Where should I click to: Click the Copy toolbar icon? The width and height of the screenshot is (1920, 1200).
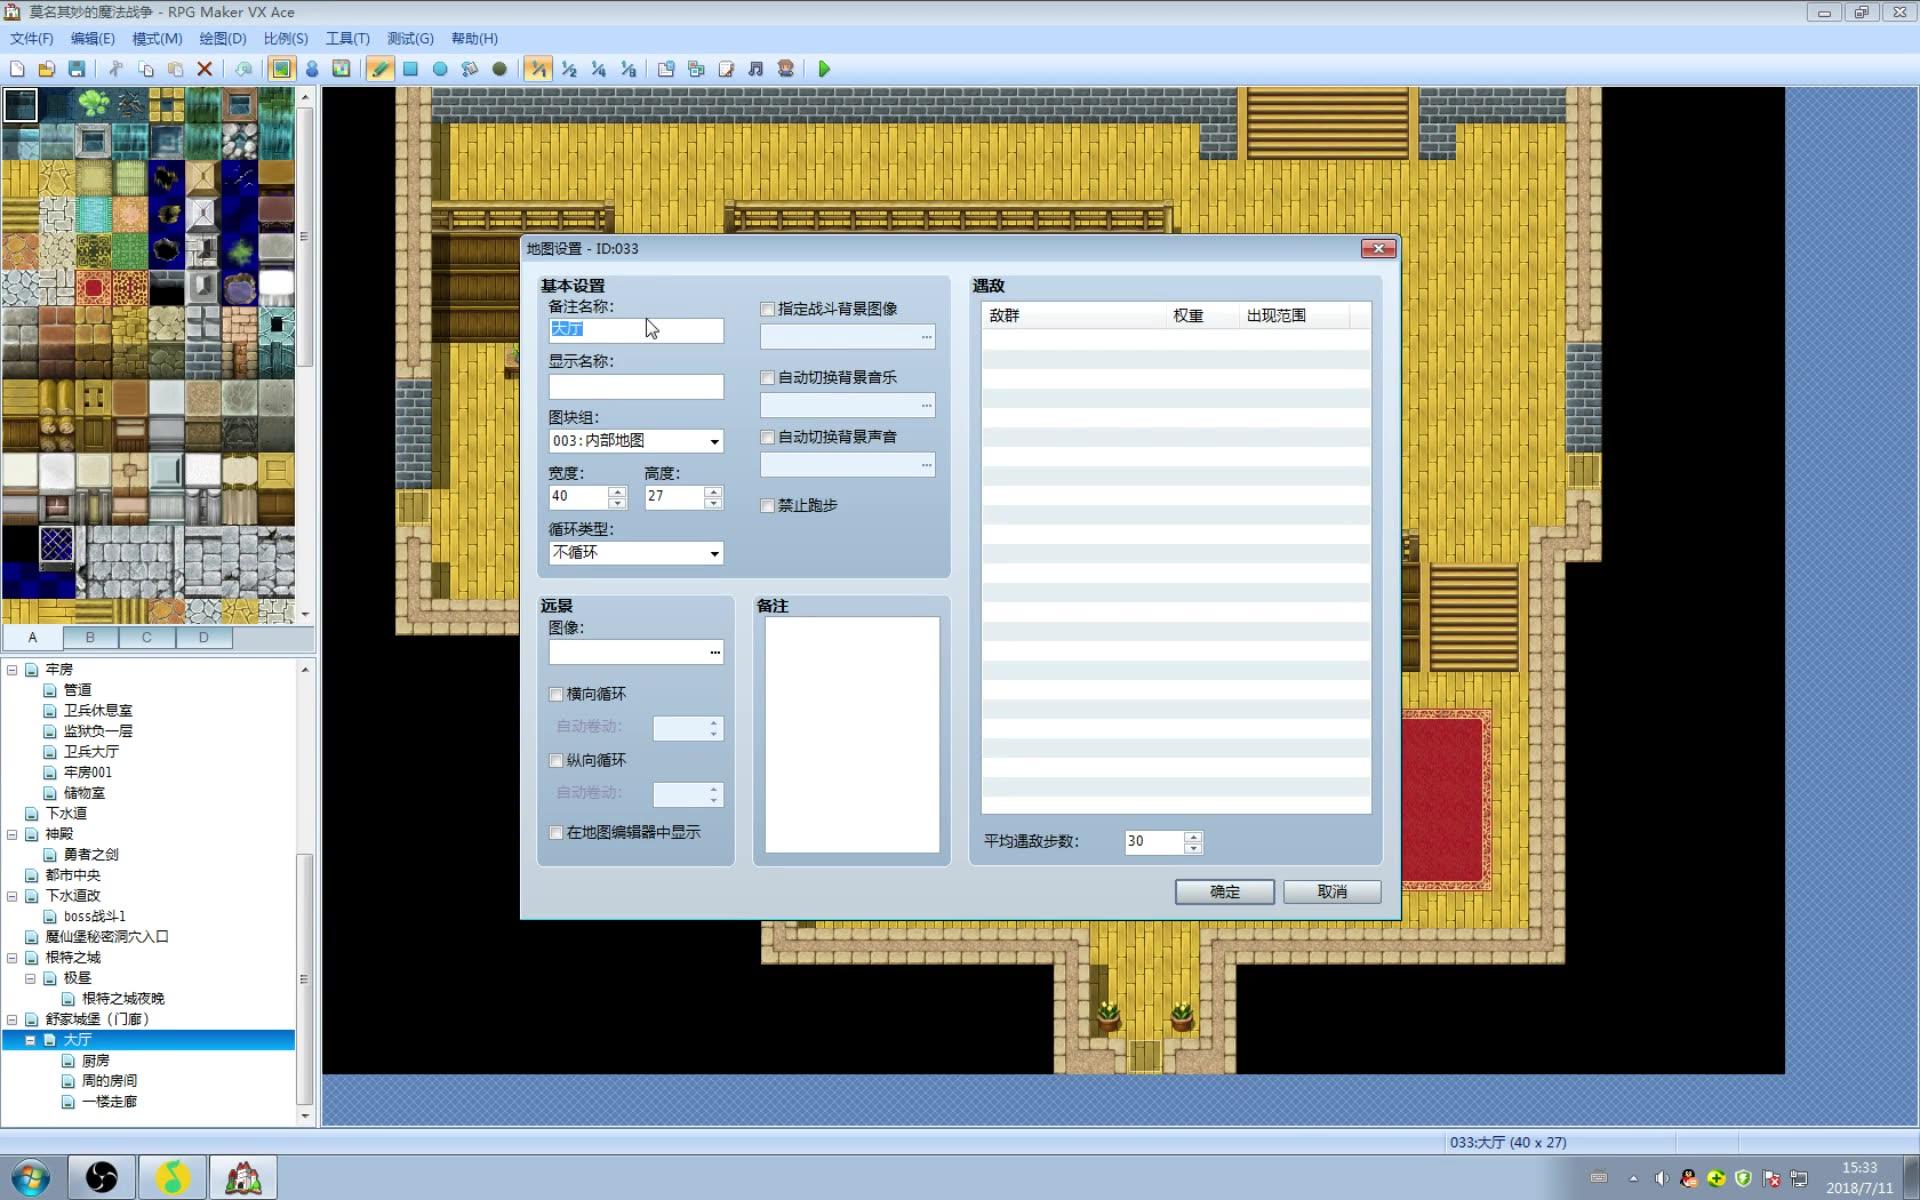tap(146, 69)
